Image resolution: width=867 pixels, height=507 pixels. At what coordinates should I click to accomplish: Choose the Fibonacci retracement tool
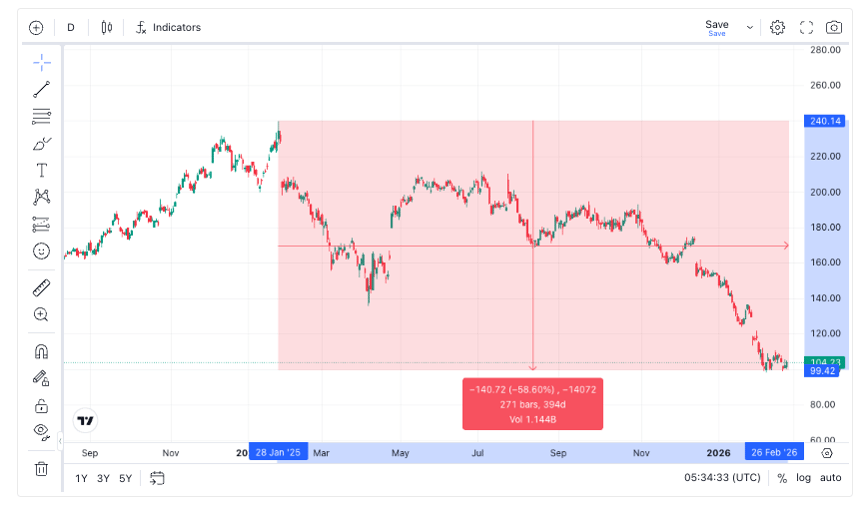41,116
